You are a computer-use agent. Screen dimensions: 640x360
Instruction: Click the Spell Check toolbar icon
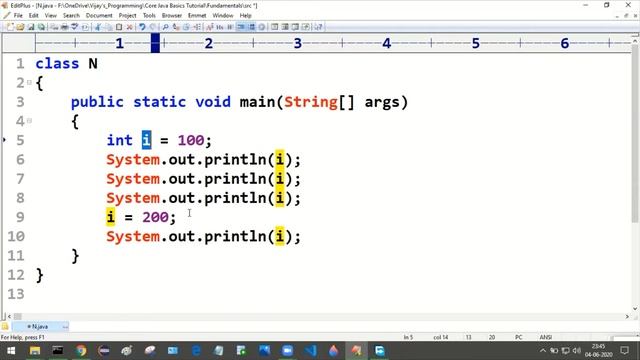click(x=75, y=27)
